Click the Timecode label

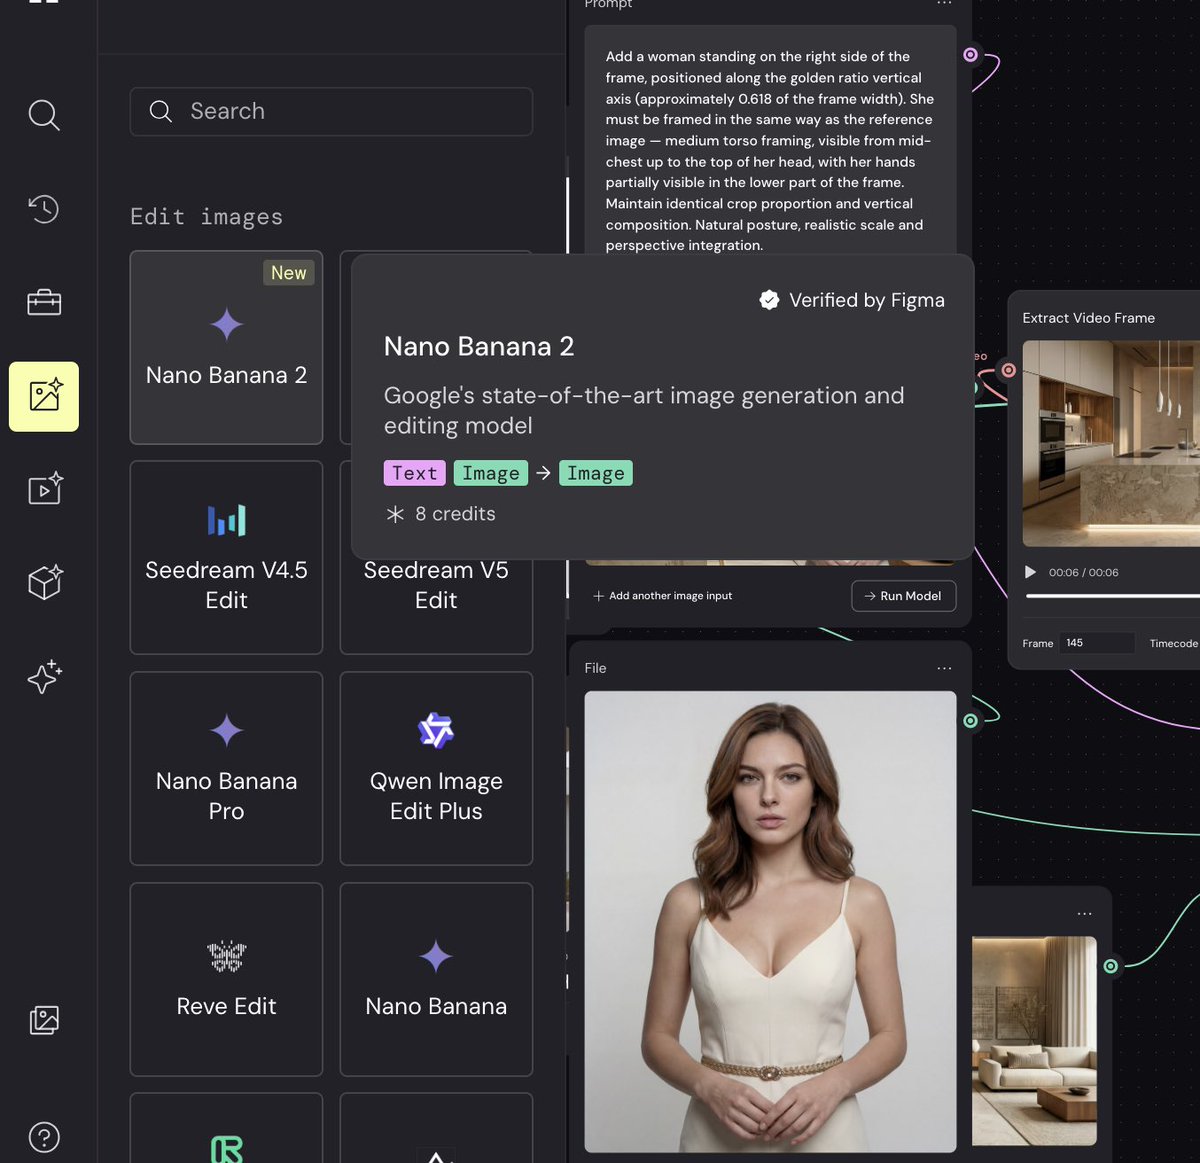1174,643
